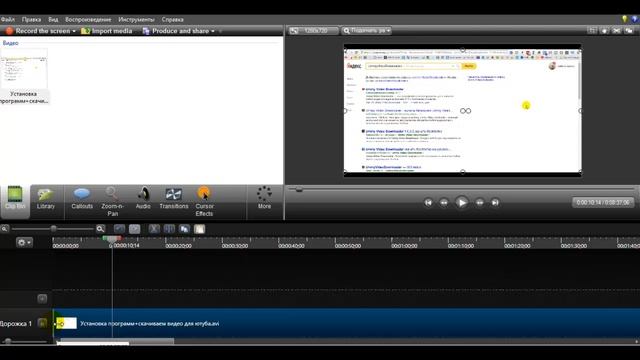The height and width of the screenshot is (360, 640).
Task: Open the Воспроизведение menu
Action: click(88, 19)
